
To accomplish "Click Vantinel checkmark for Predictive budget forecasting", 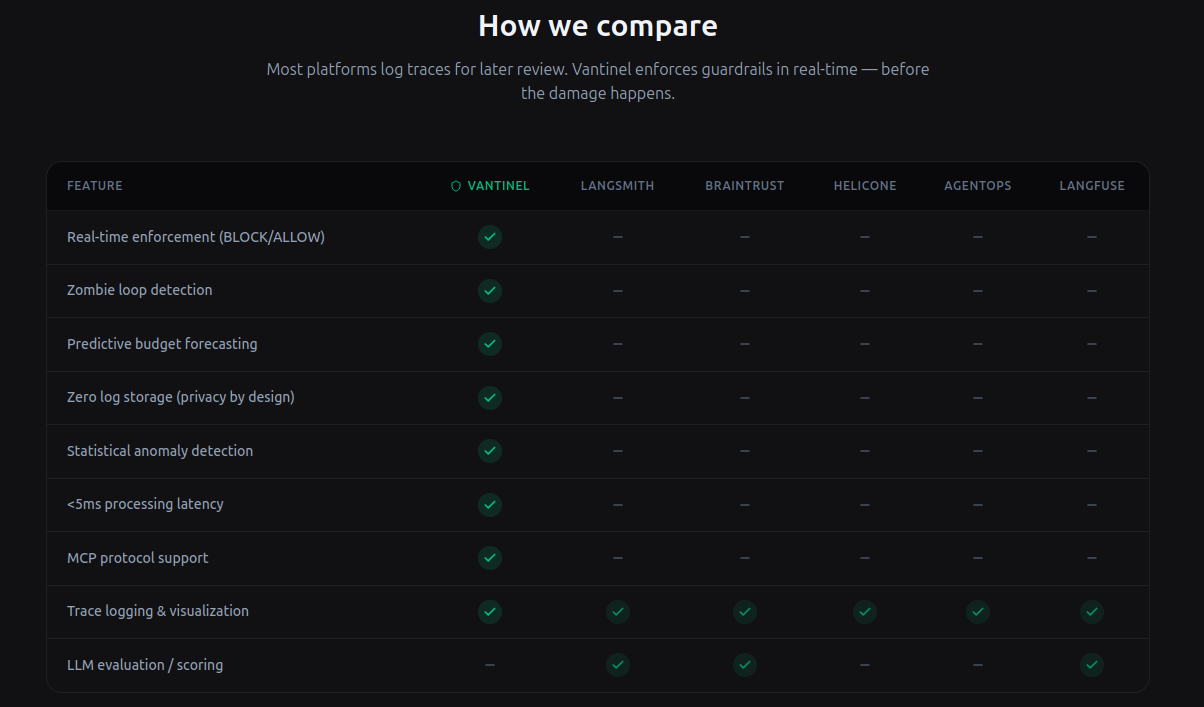I will point(490,344).
